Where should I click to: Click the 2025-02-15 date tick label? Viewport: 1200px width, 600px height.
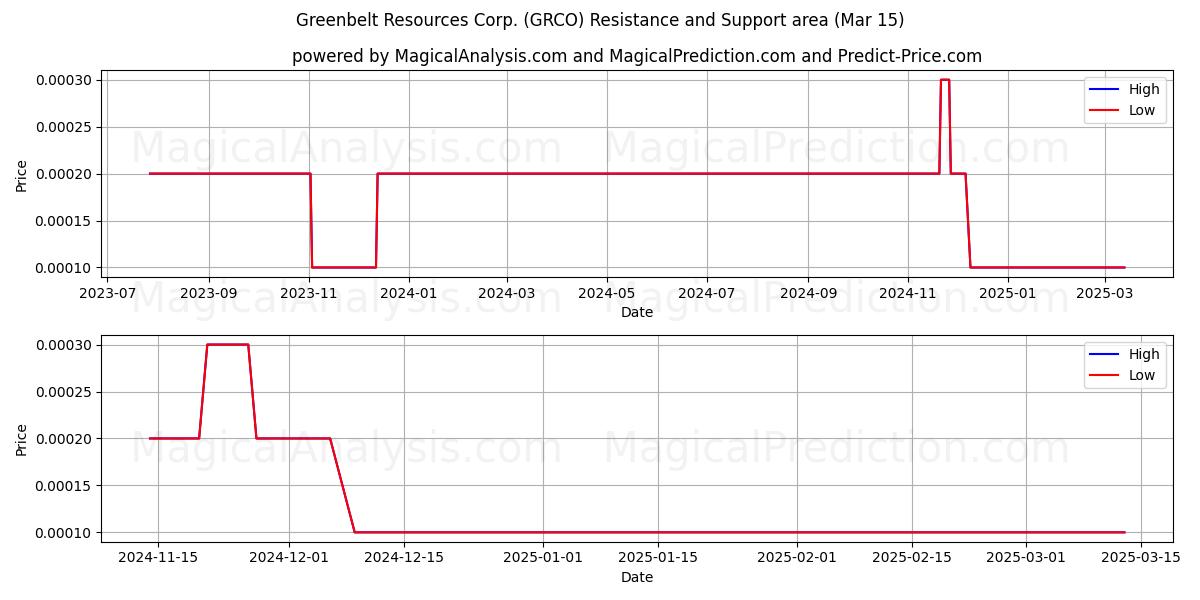[912, 559]
